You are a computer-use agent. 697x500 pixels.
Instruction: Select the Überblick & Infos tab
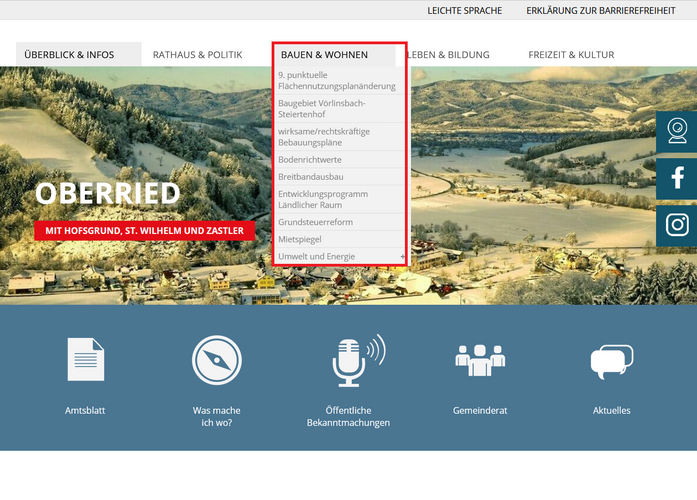pyautogui.click(x=69, y=55)
